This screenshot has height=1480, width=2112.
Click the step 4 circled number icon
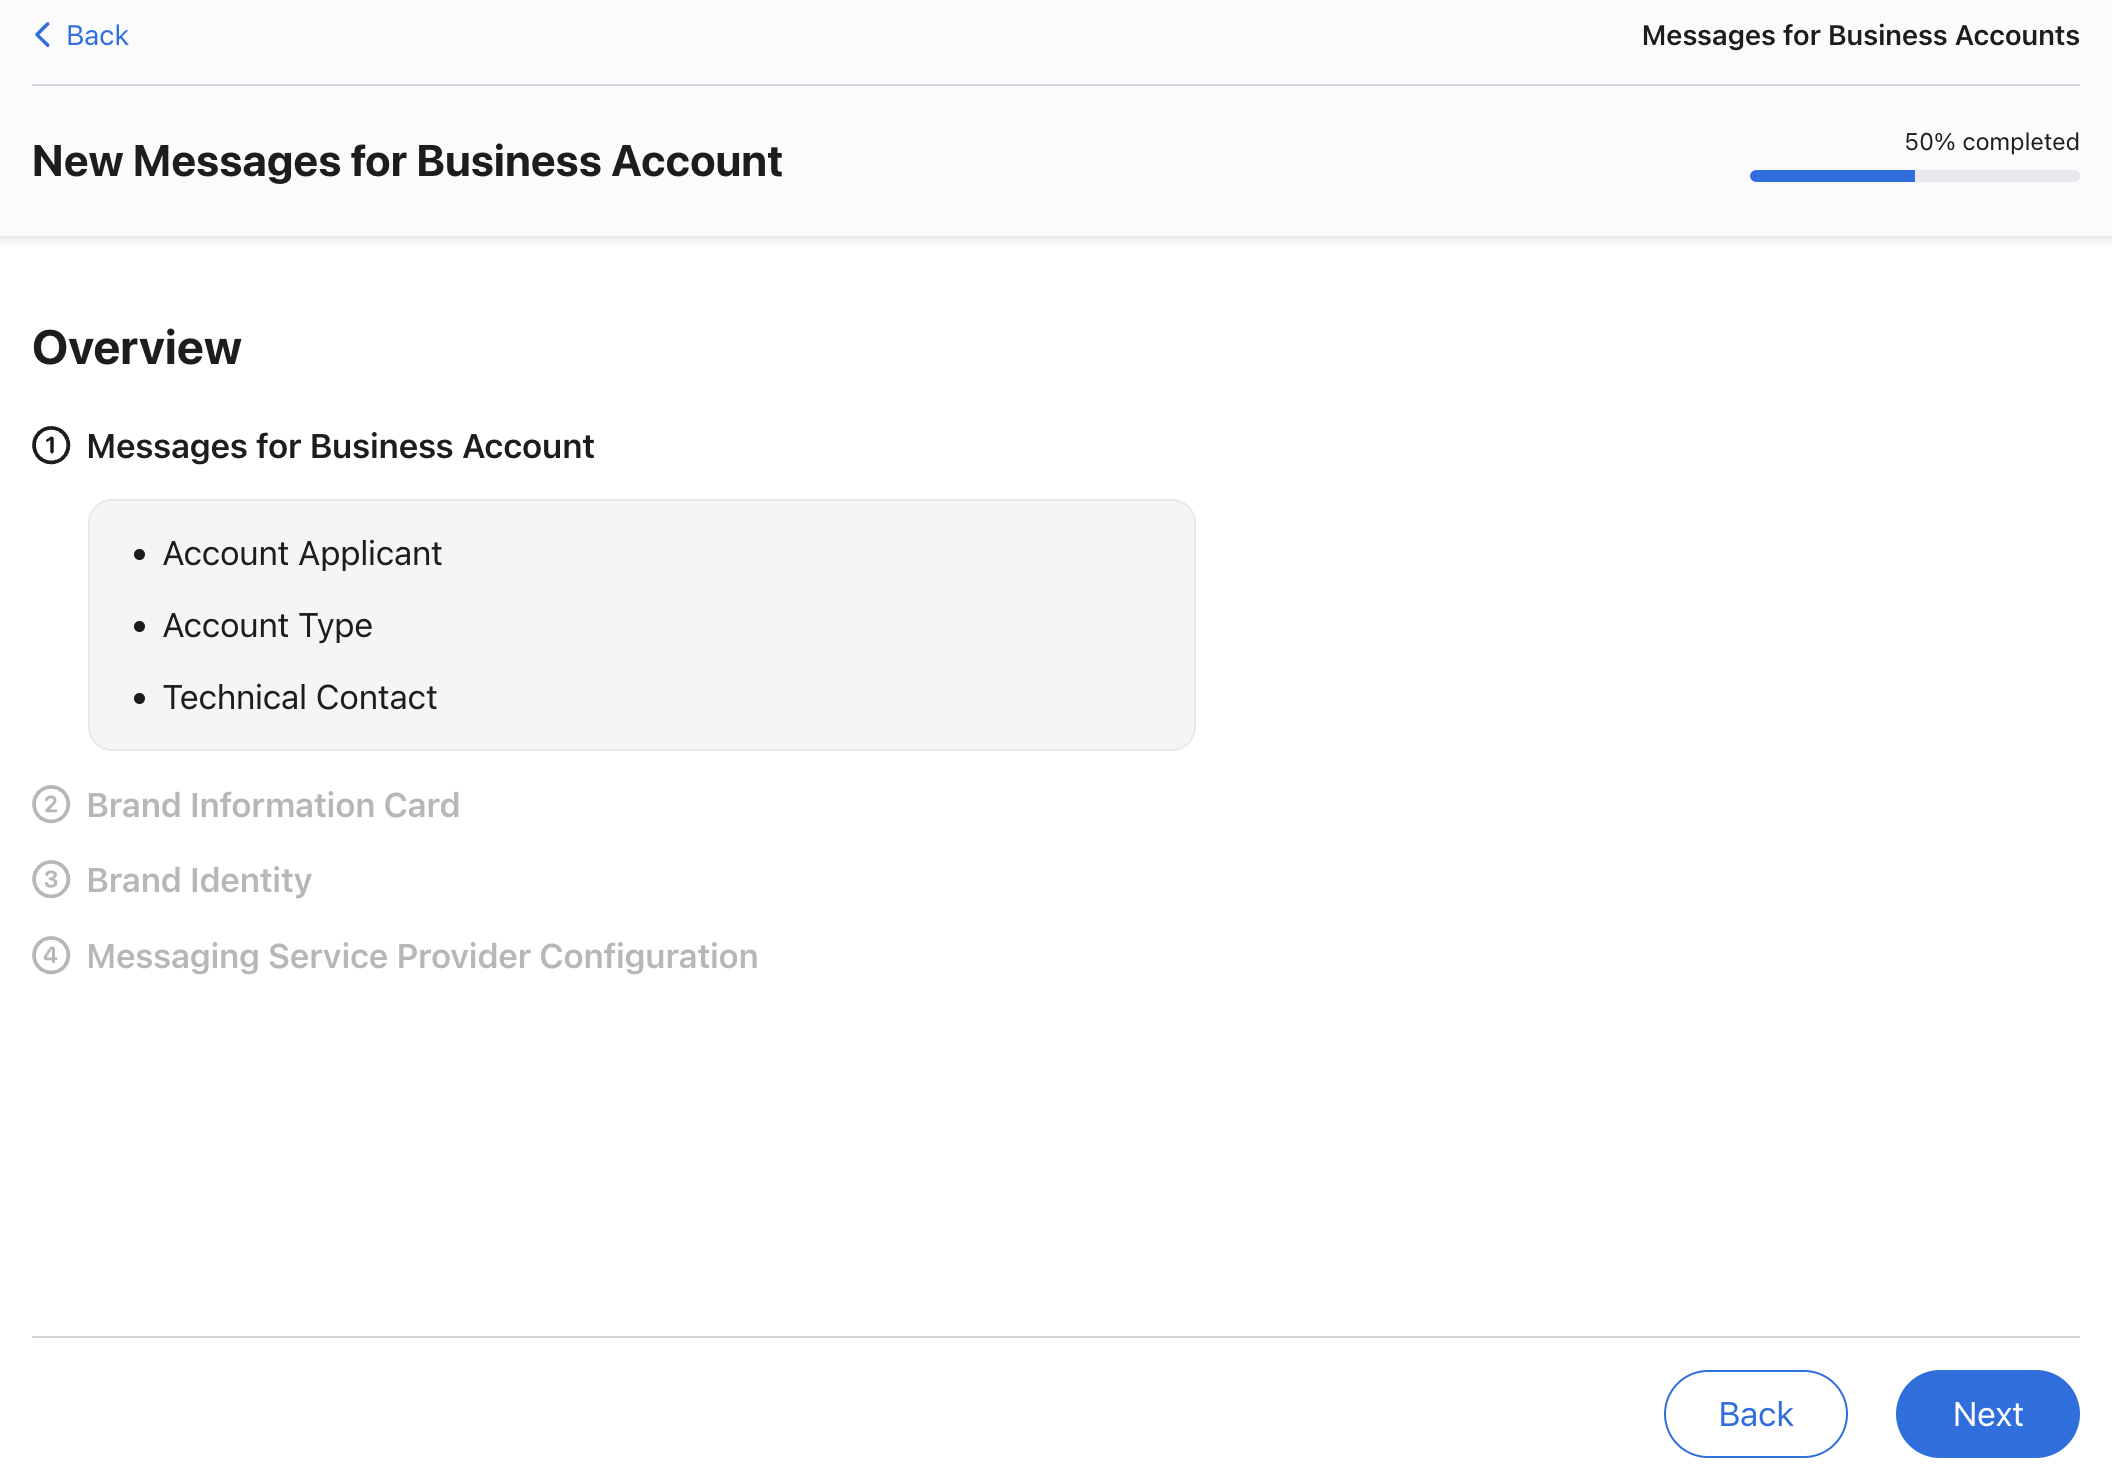[51, 956]
